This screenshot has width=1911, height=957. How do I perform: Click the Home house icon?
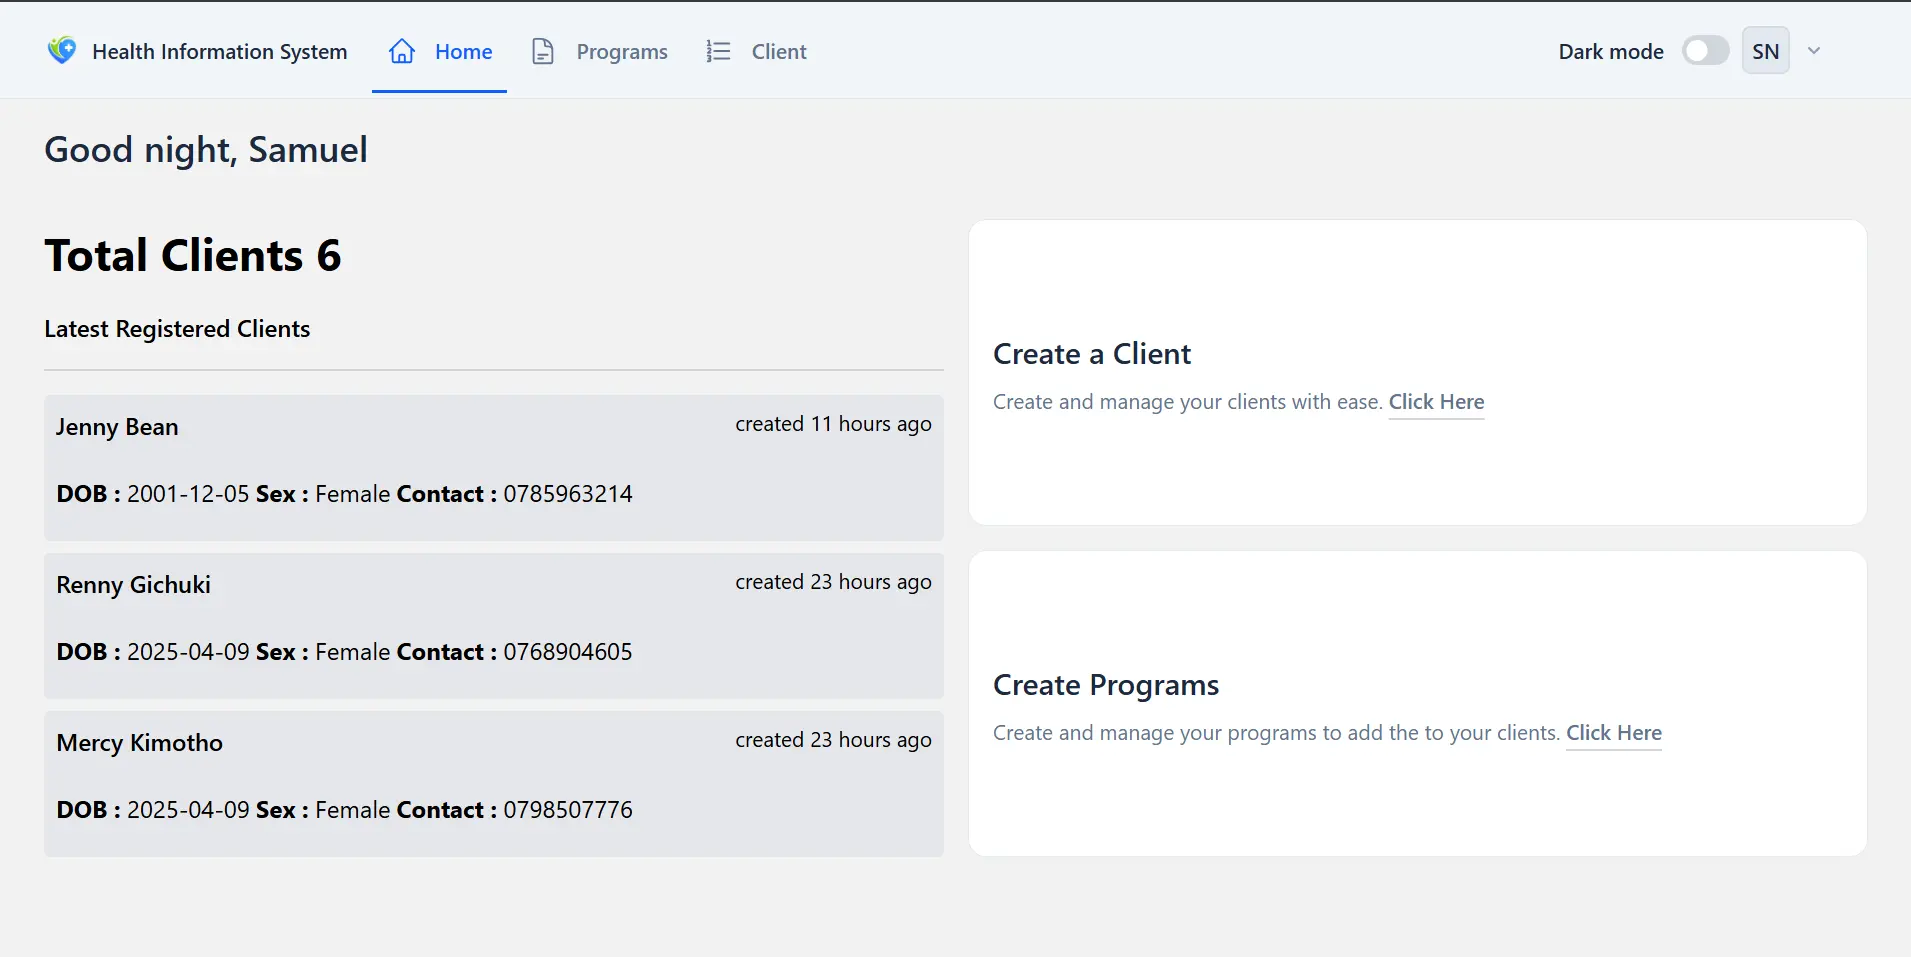pyautogui.click(x=402, y=51)
